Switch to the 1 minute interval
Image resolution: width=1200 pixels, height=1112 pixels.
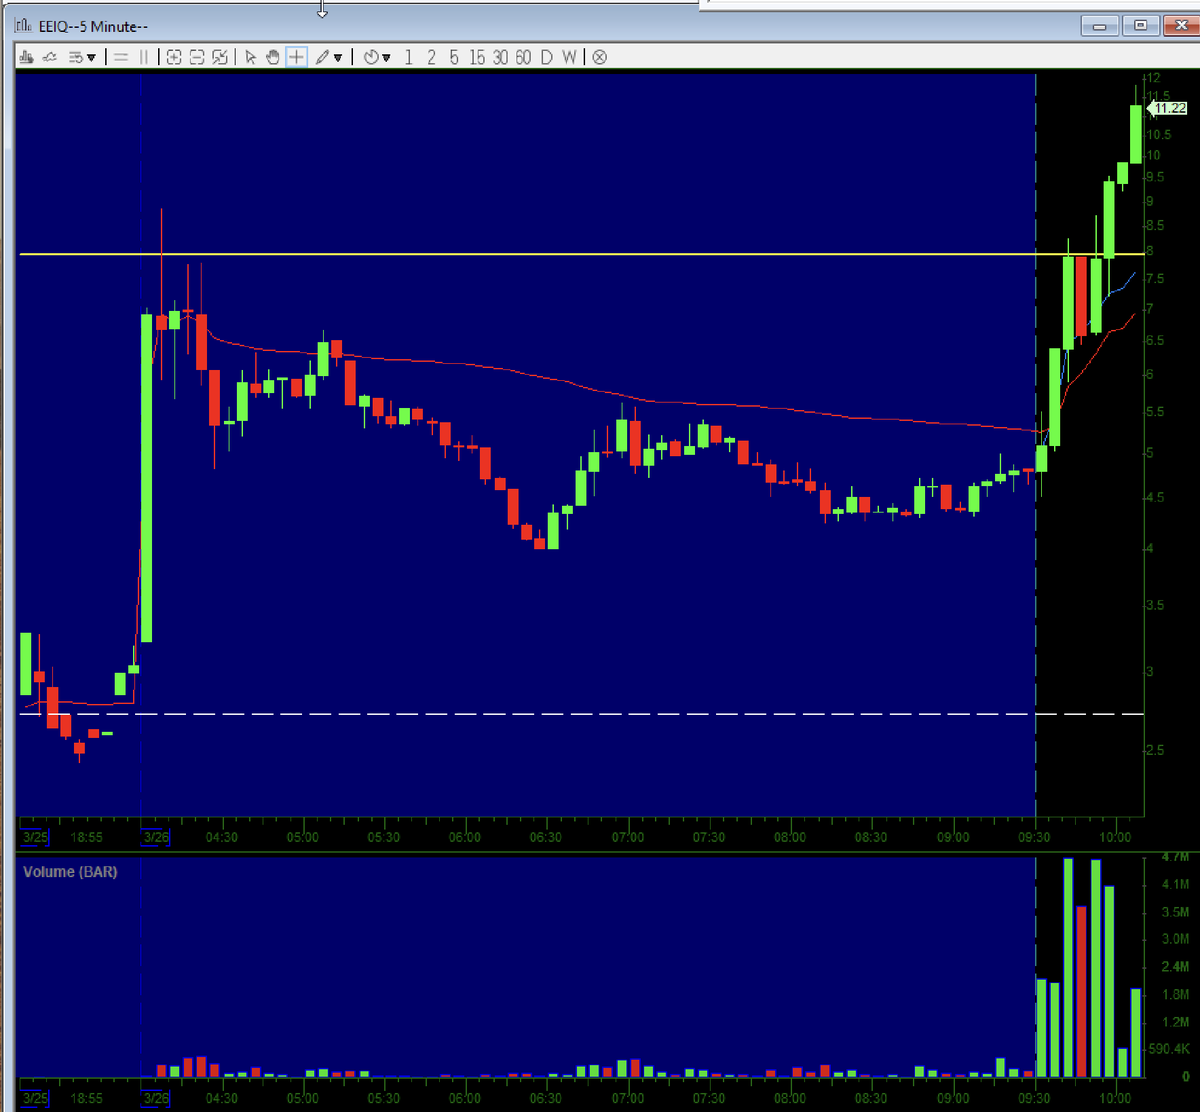click(x=408, y=57)
